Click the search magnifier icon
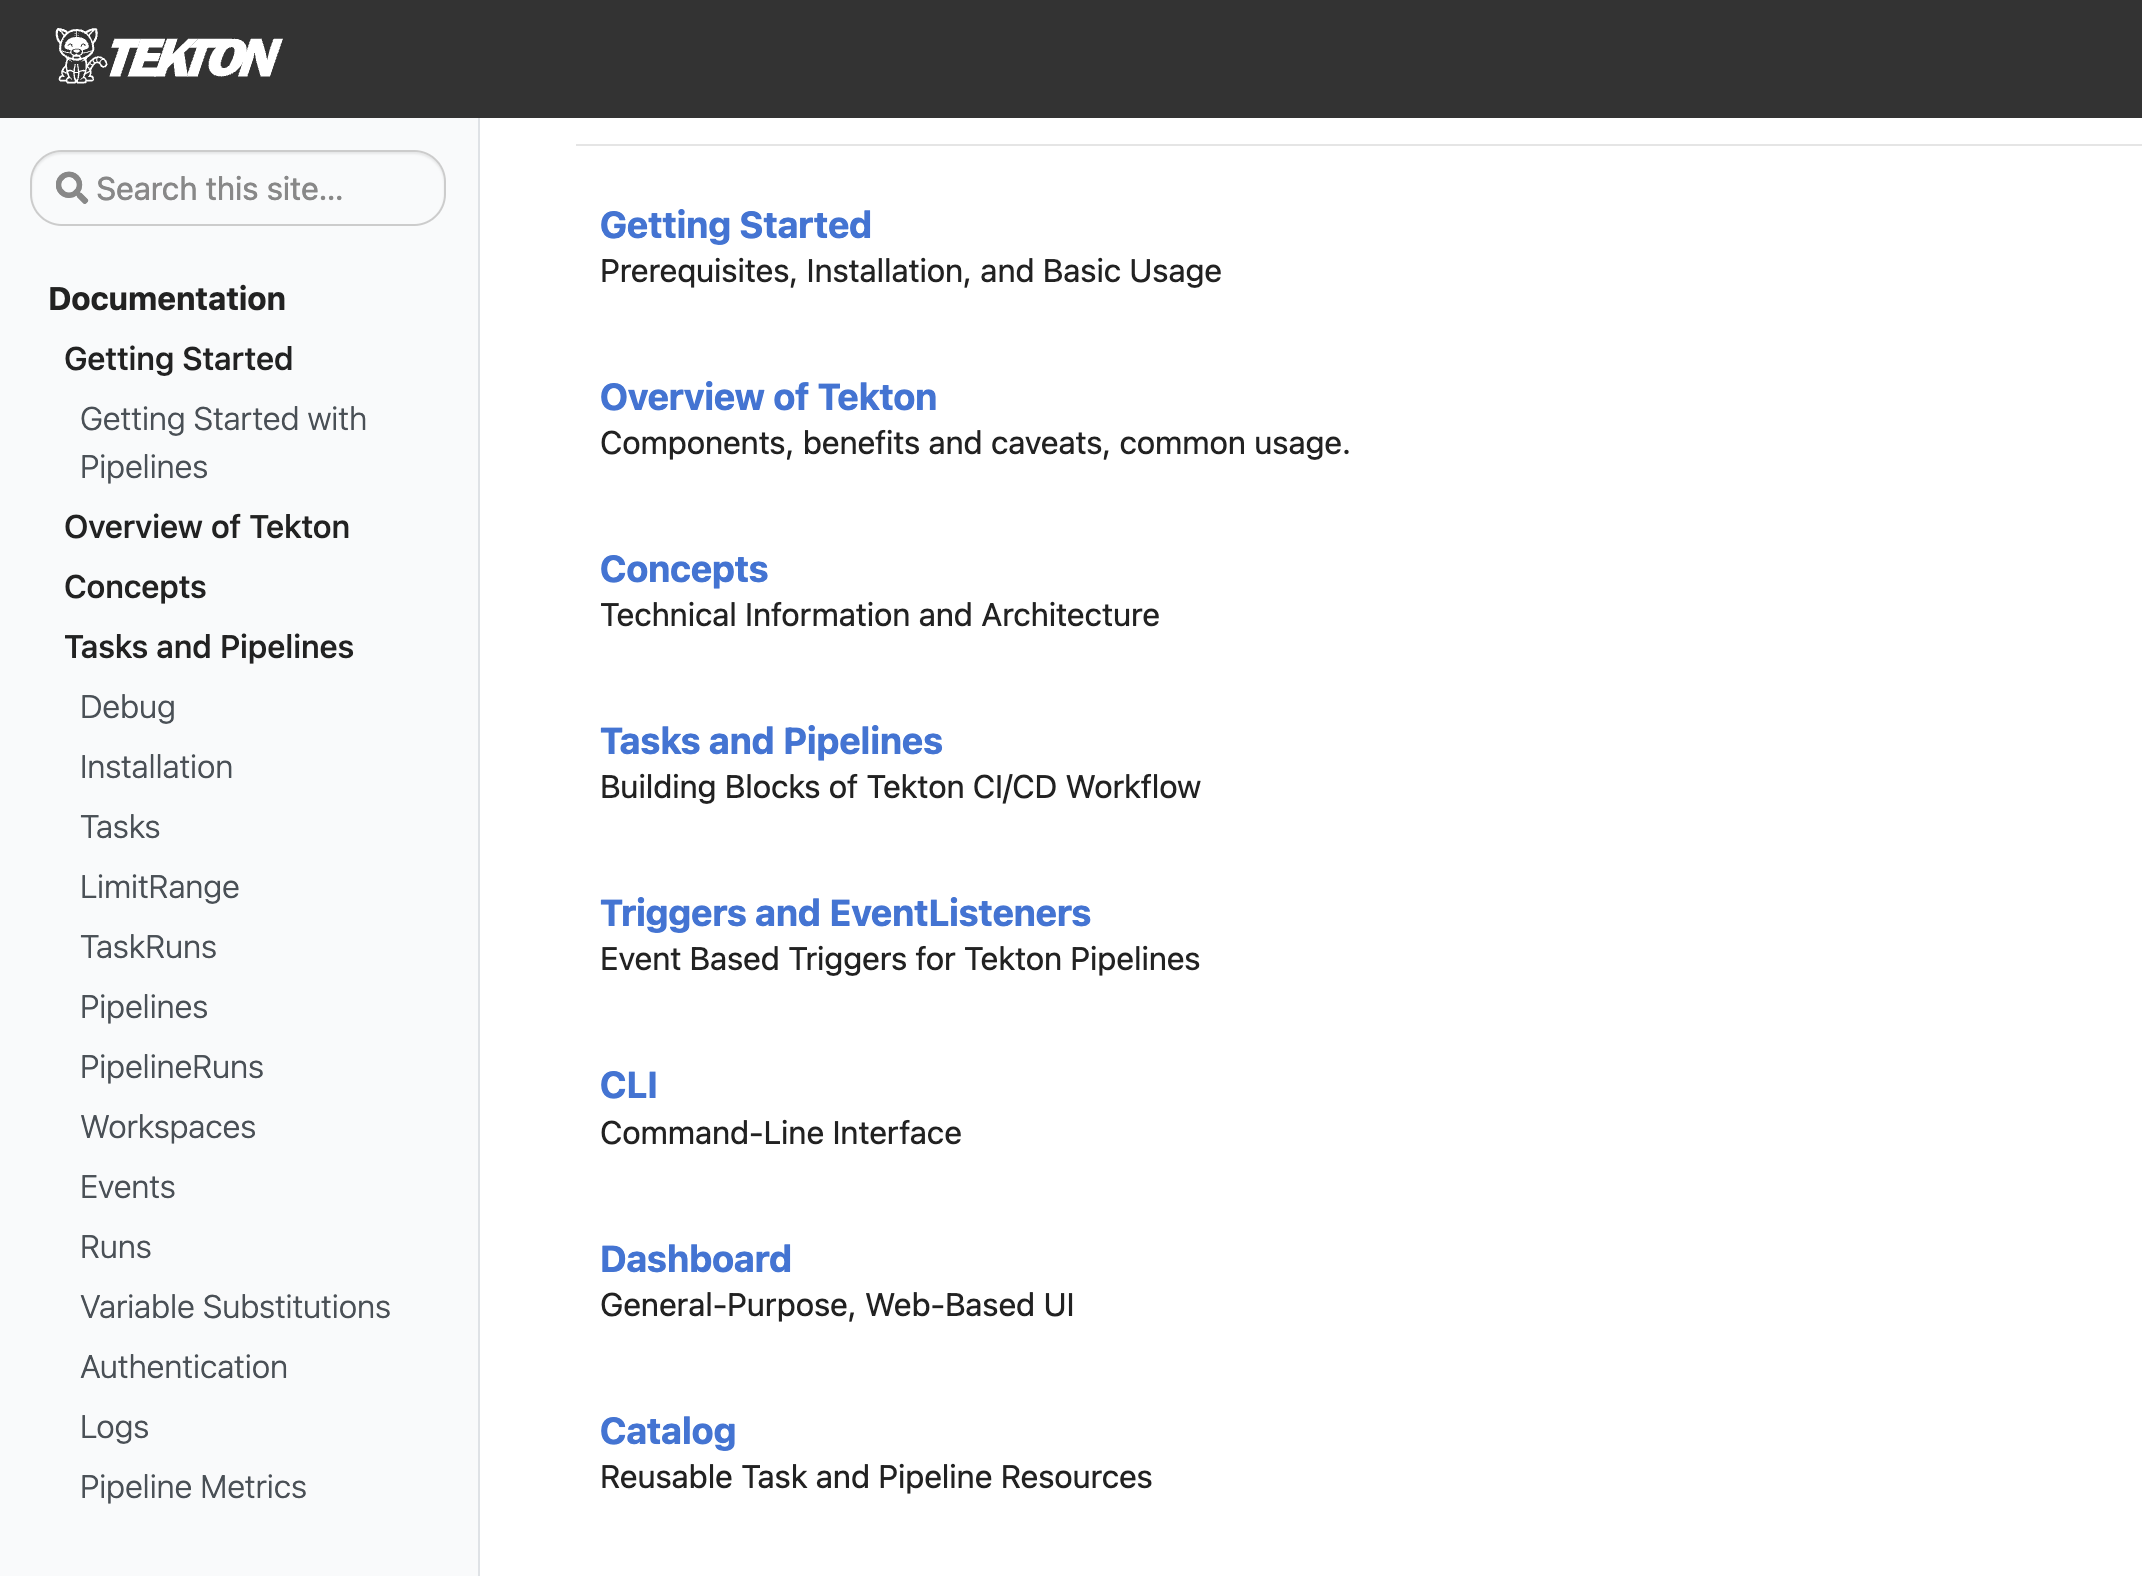This screenshot has width=2142, height=1576. pyautogui.click(x=71, y=188)
